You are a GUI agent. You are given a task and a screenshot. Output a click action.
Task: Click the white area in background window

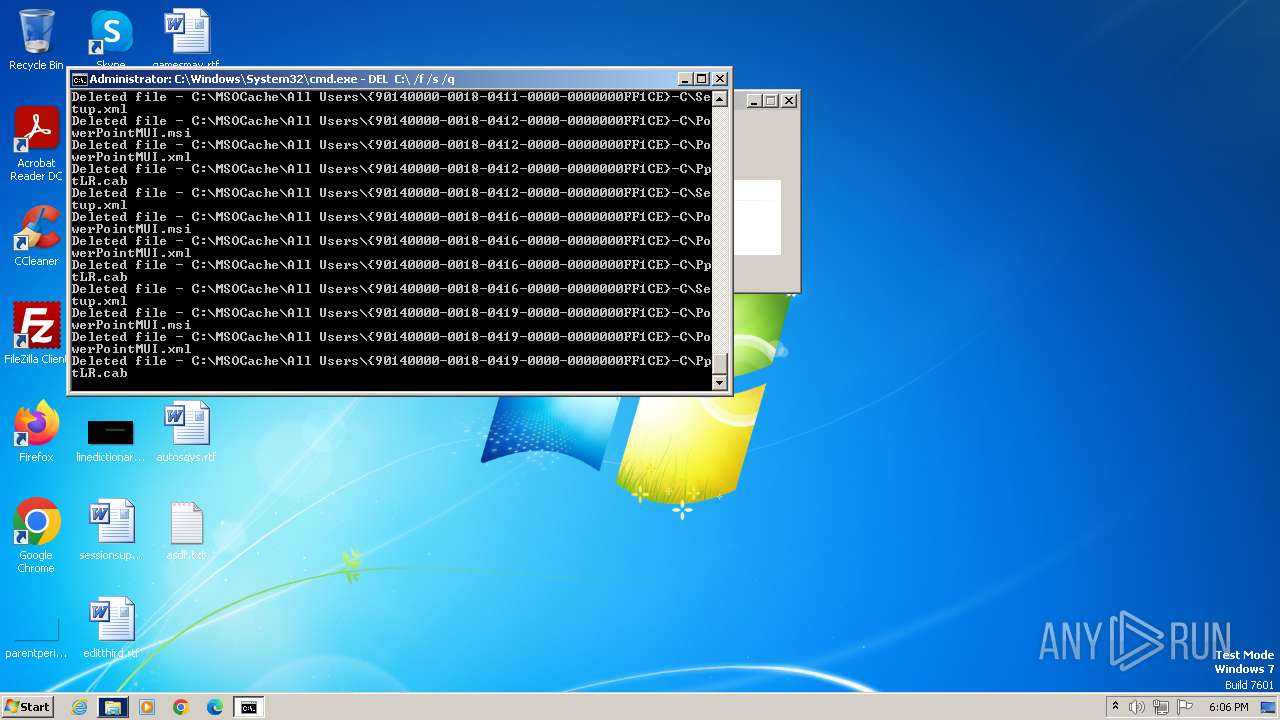757,217
